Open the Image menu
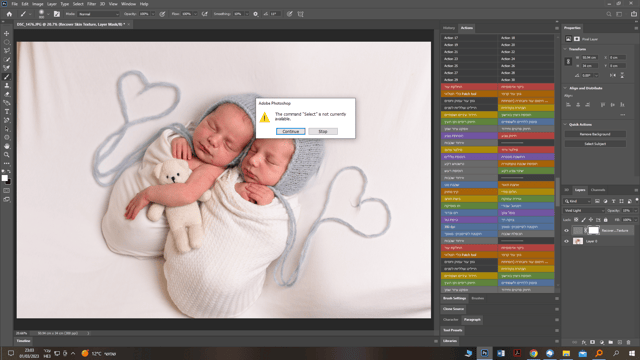The height and width of the screenshot is (360, 640). pos(38,4)
